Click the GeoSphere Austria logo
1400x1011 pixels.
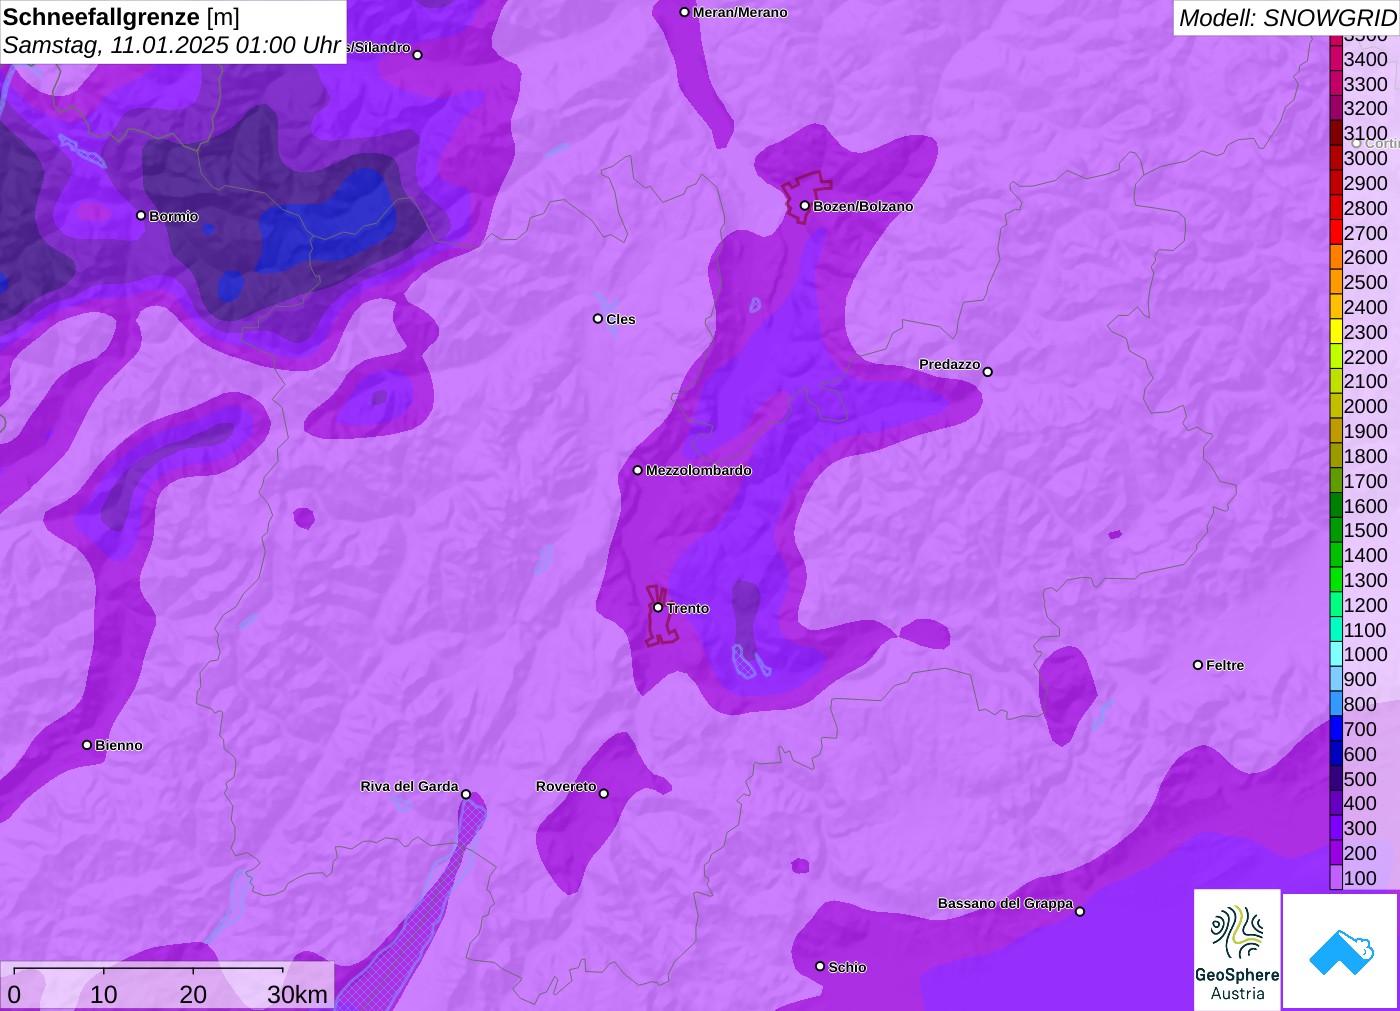coord(1237,948)
